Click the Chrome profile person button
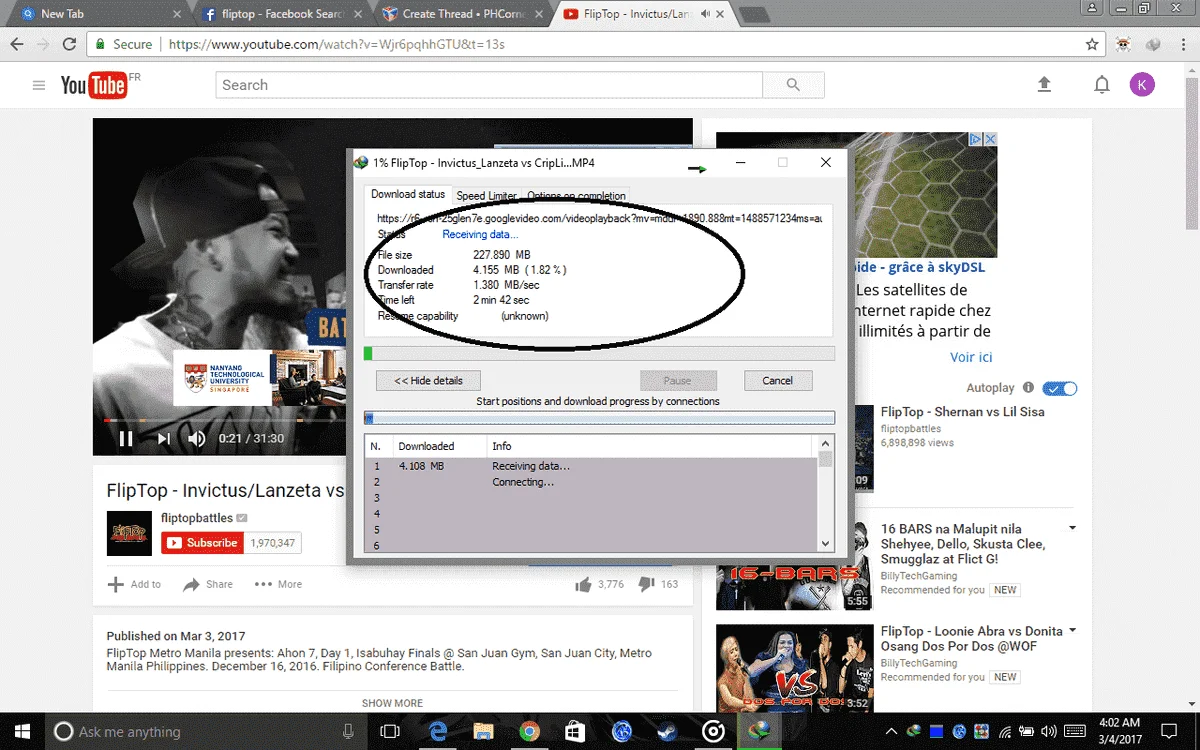 (1093, 10)
